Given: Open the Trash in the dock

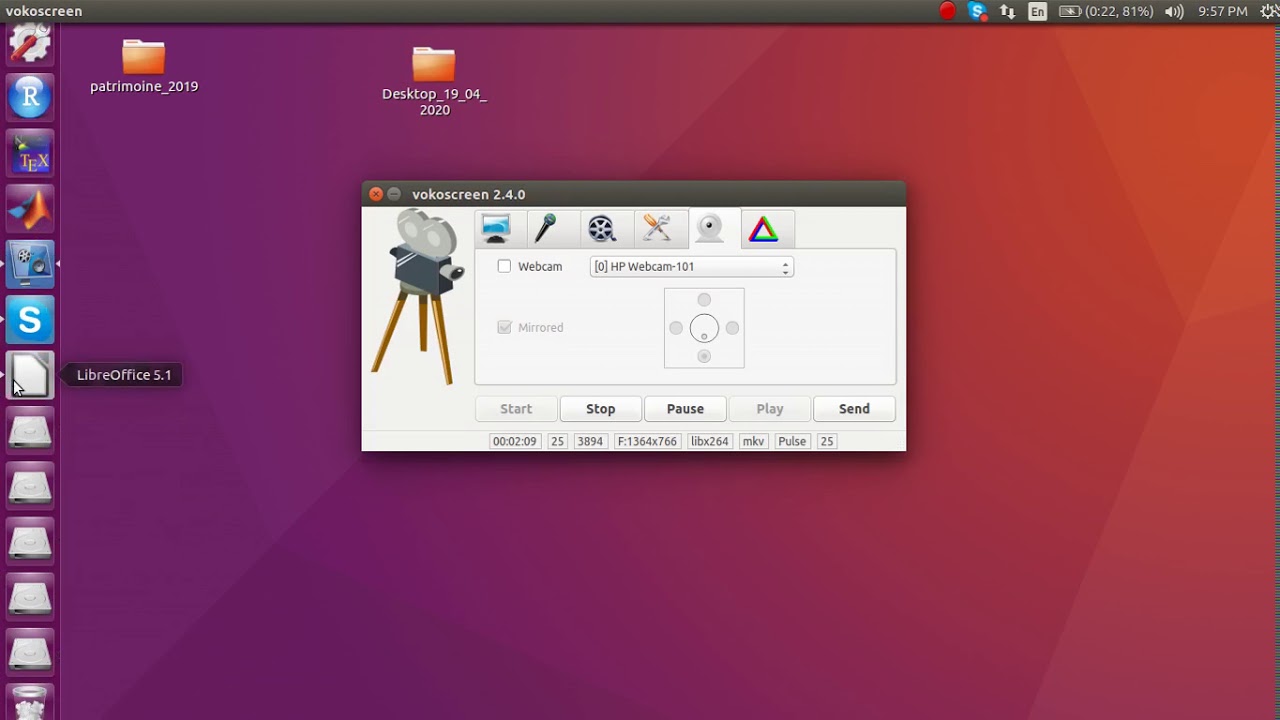Looking at the screenshot, I should (30, 702).
